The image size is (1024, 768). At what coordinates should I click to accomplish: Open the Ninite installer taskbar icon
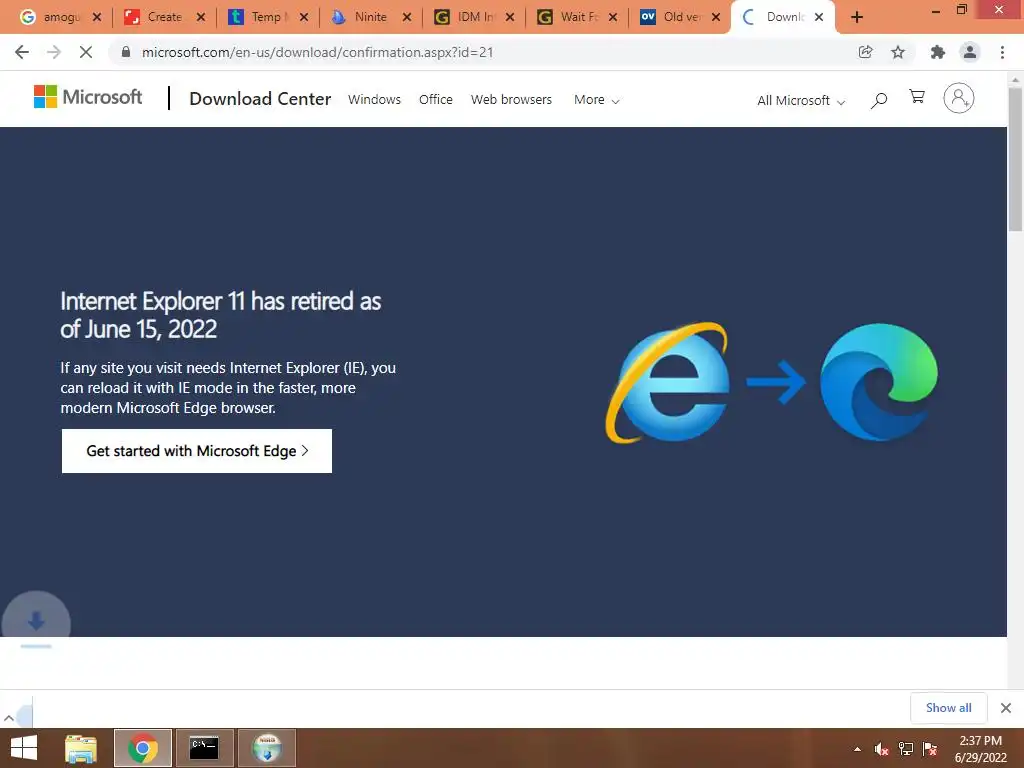click(x=267, y=748)
